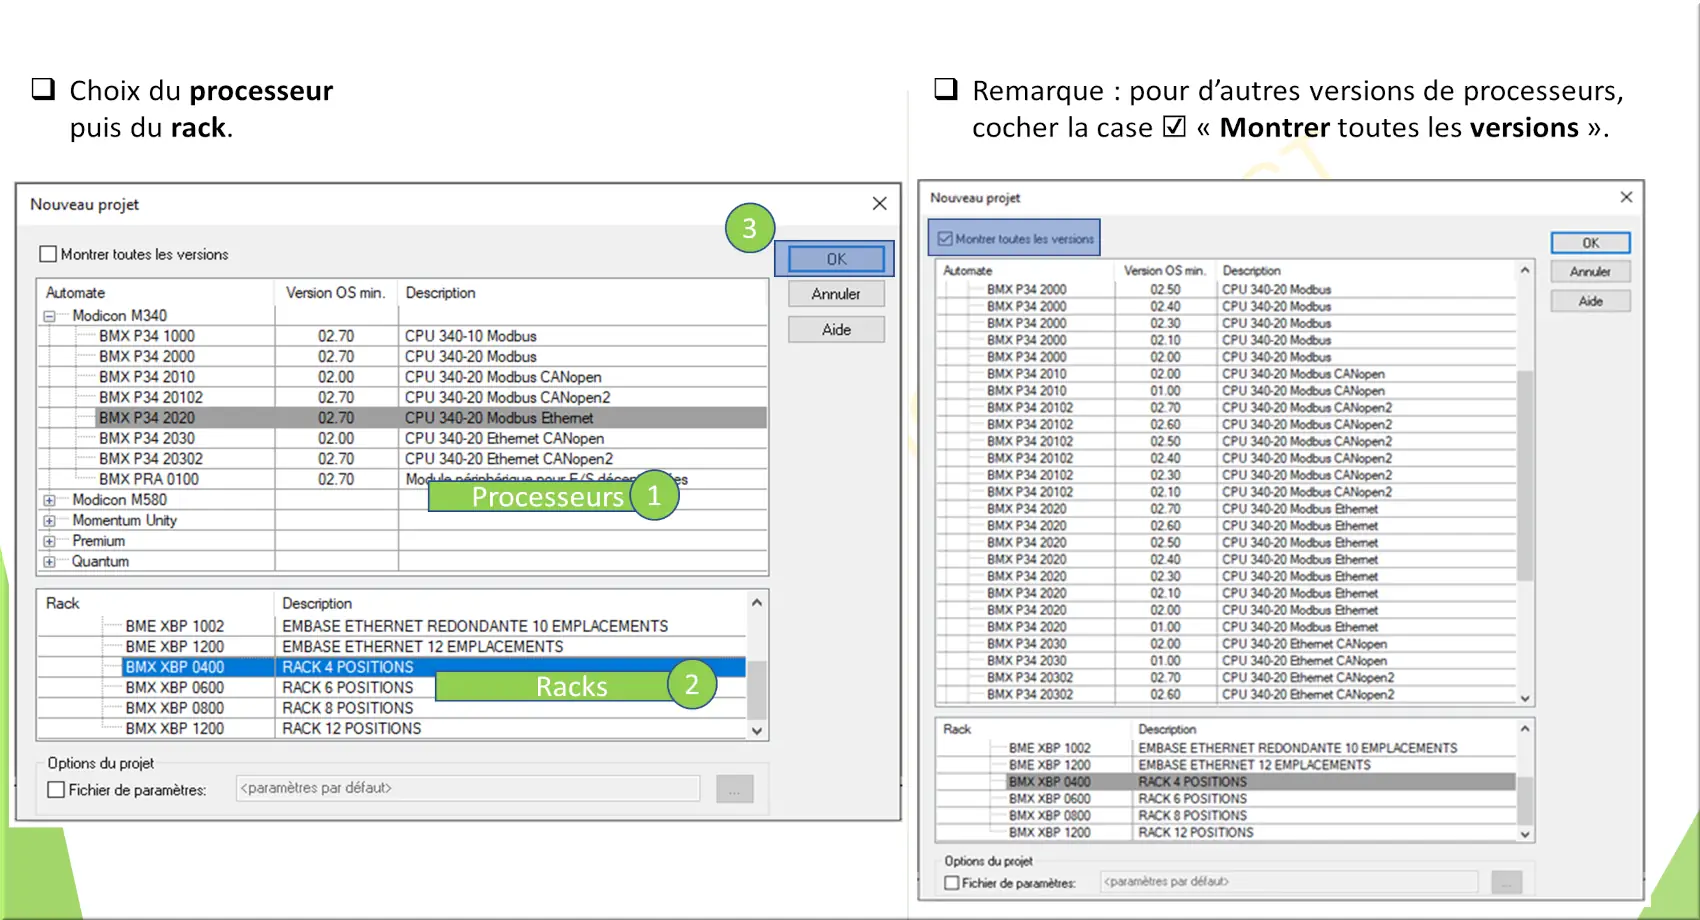
Task: Select highlighted BMX P34 2020 in left dialog
Action: 146,418
